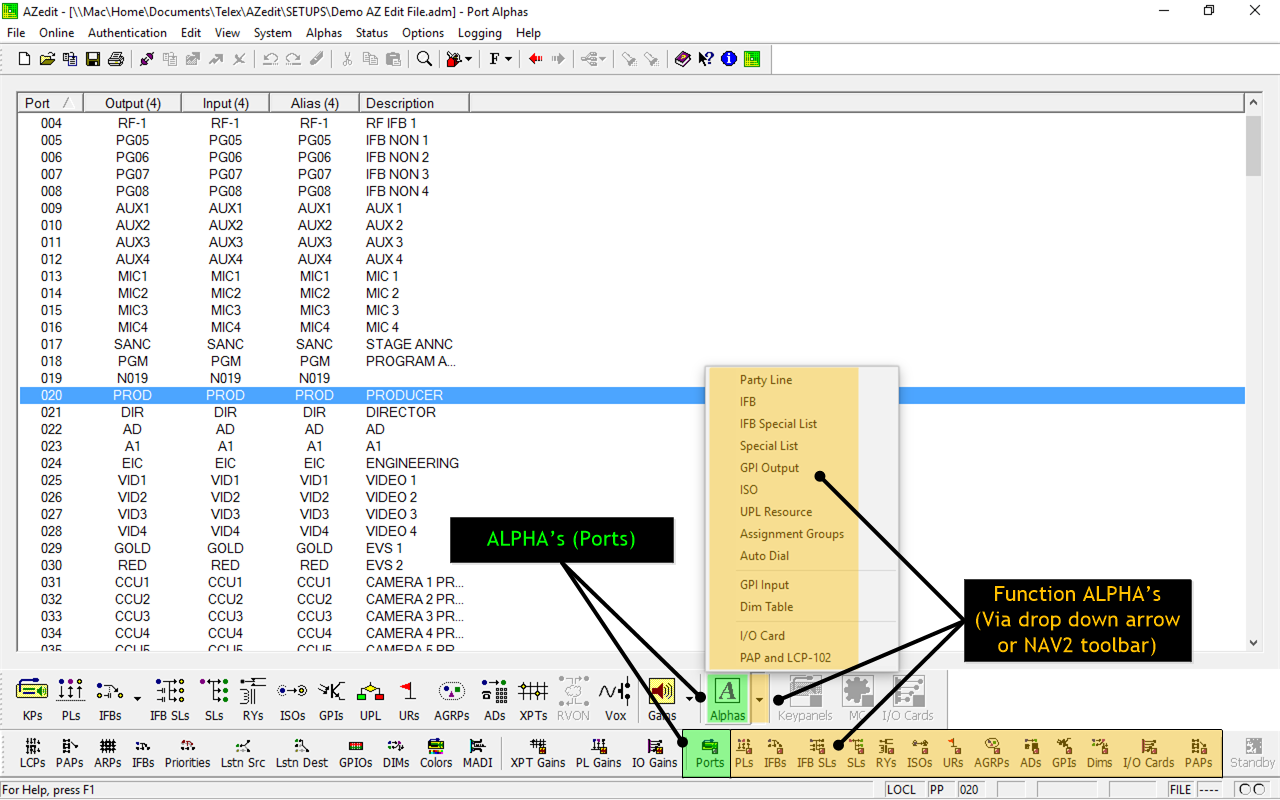Click the LOCL status bar indicator
The height and width of the screenshot is (800, 1280).
[901, 790]
